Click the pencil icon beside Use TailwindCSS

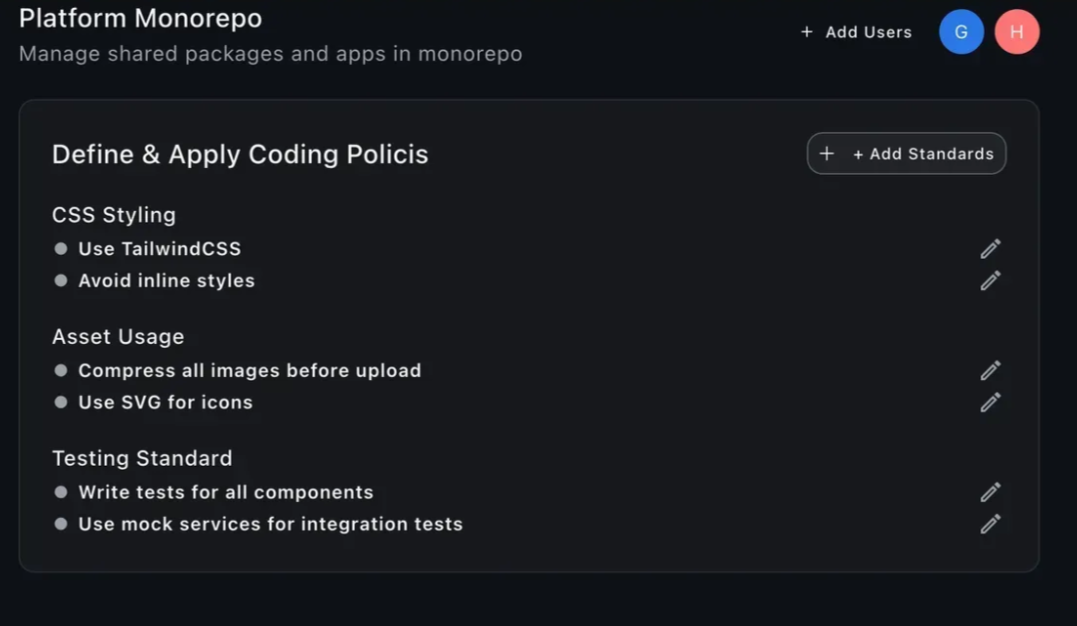point(990,249)
